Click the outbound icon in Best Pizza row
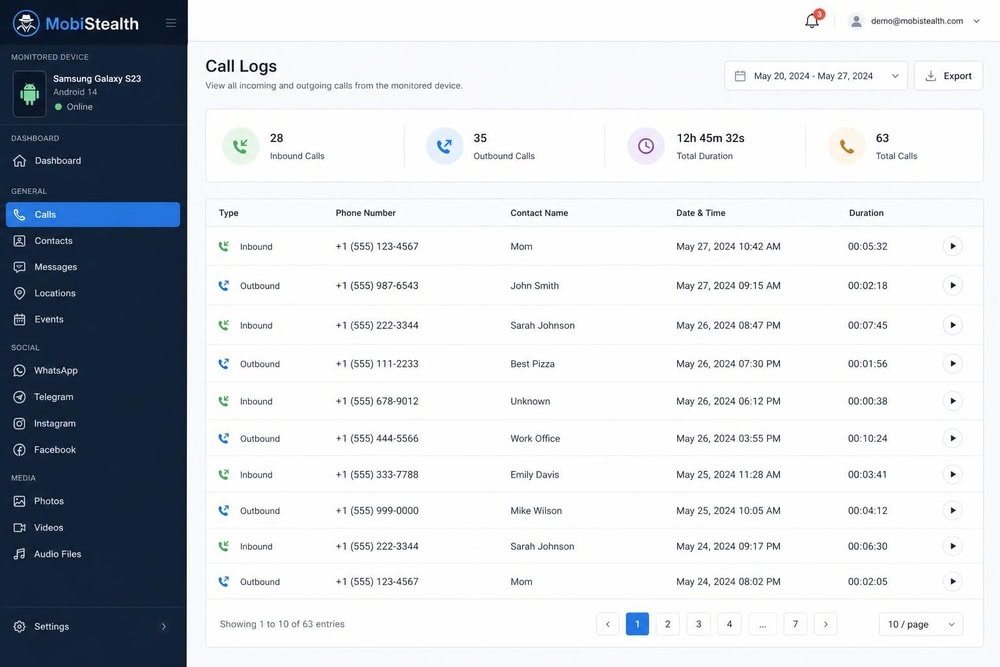 (224, 363)
